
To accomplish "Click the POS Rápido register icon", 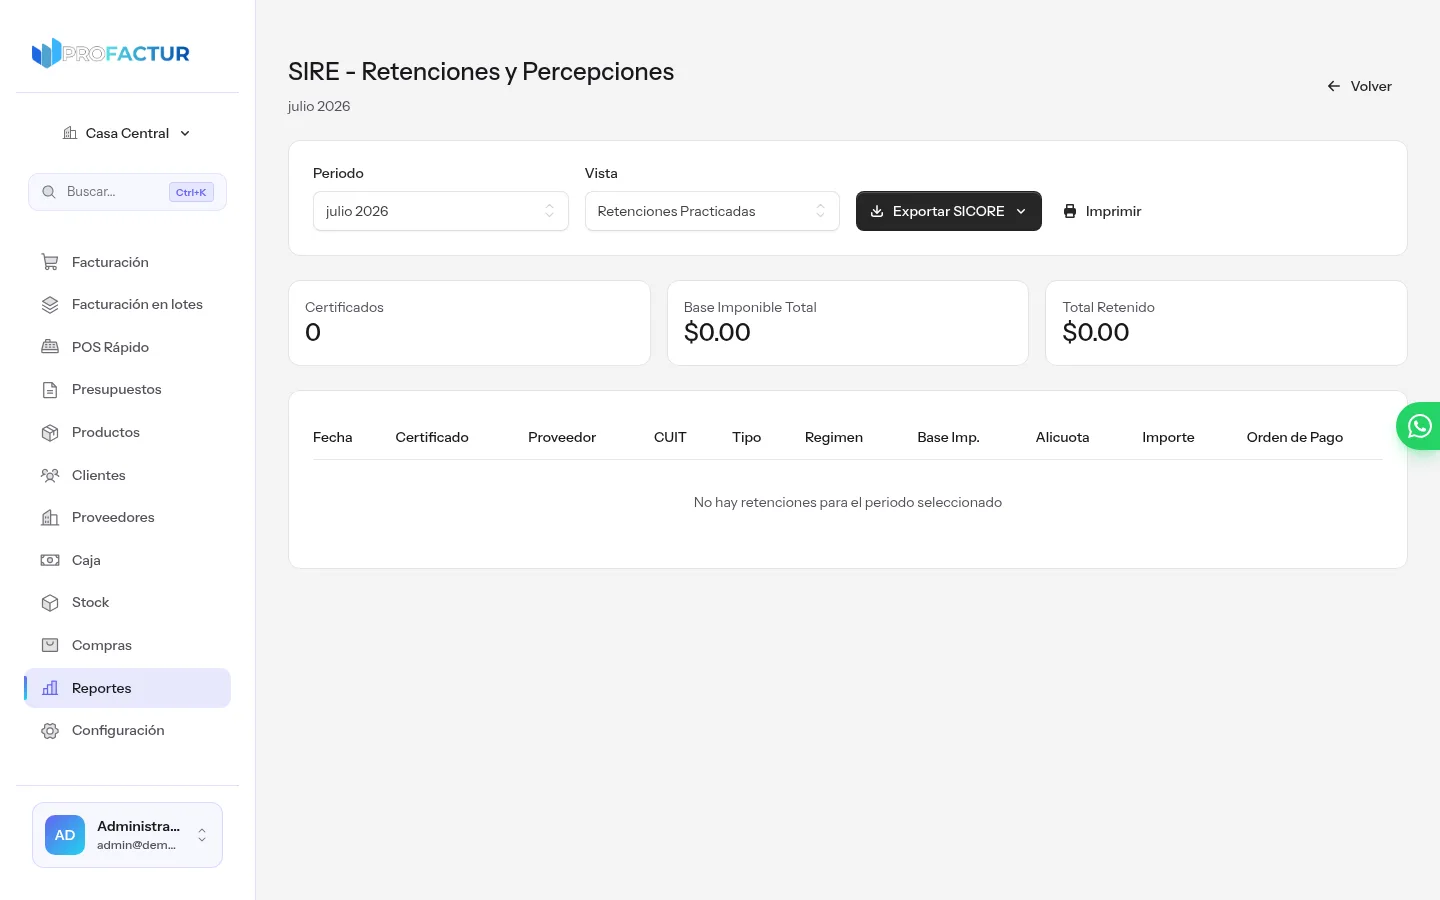I will tap(50, 347).
